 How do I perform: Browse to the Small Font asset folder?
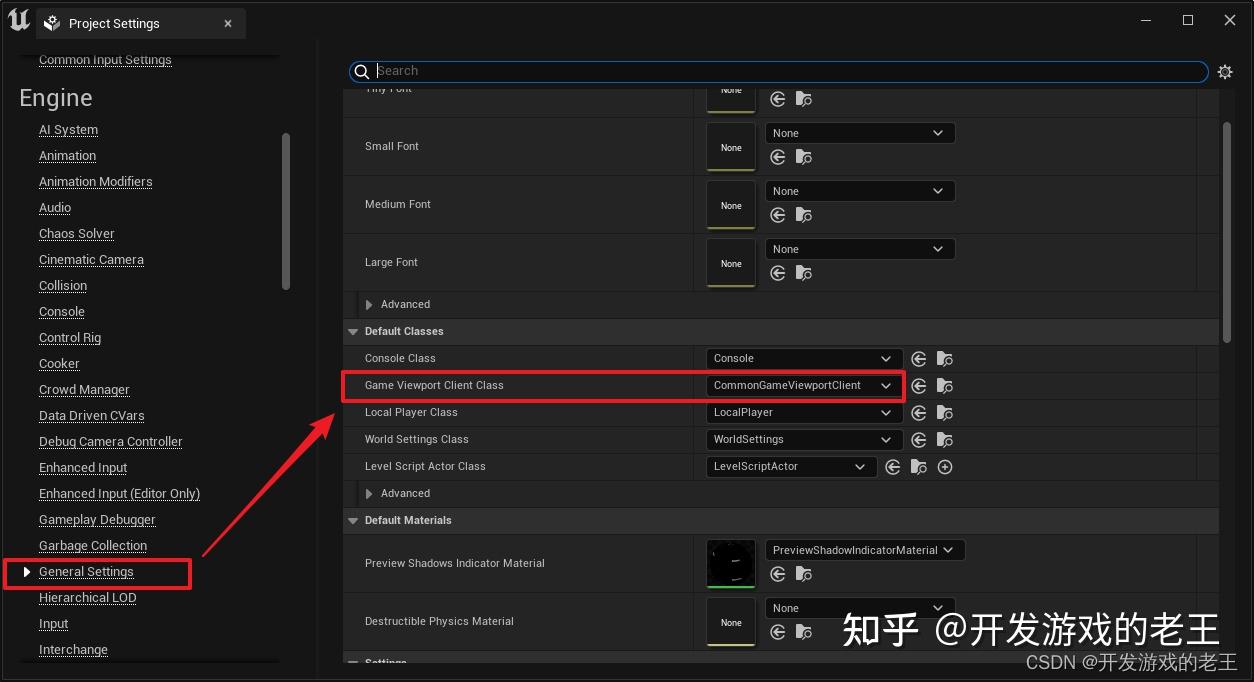804,157
